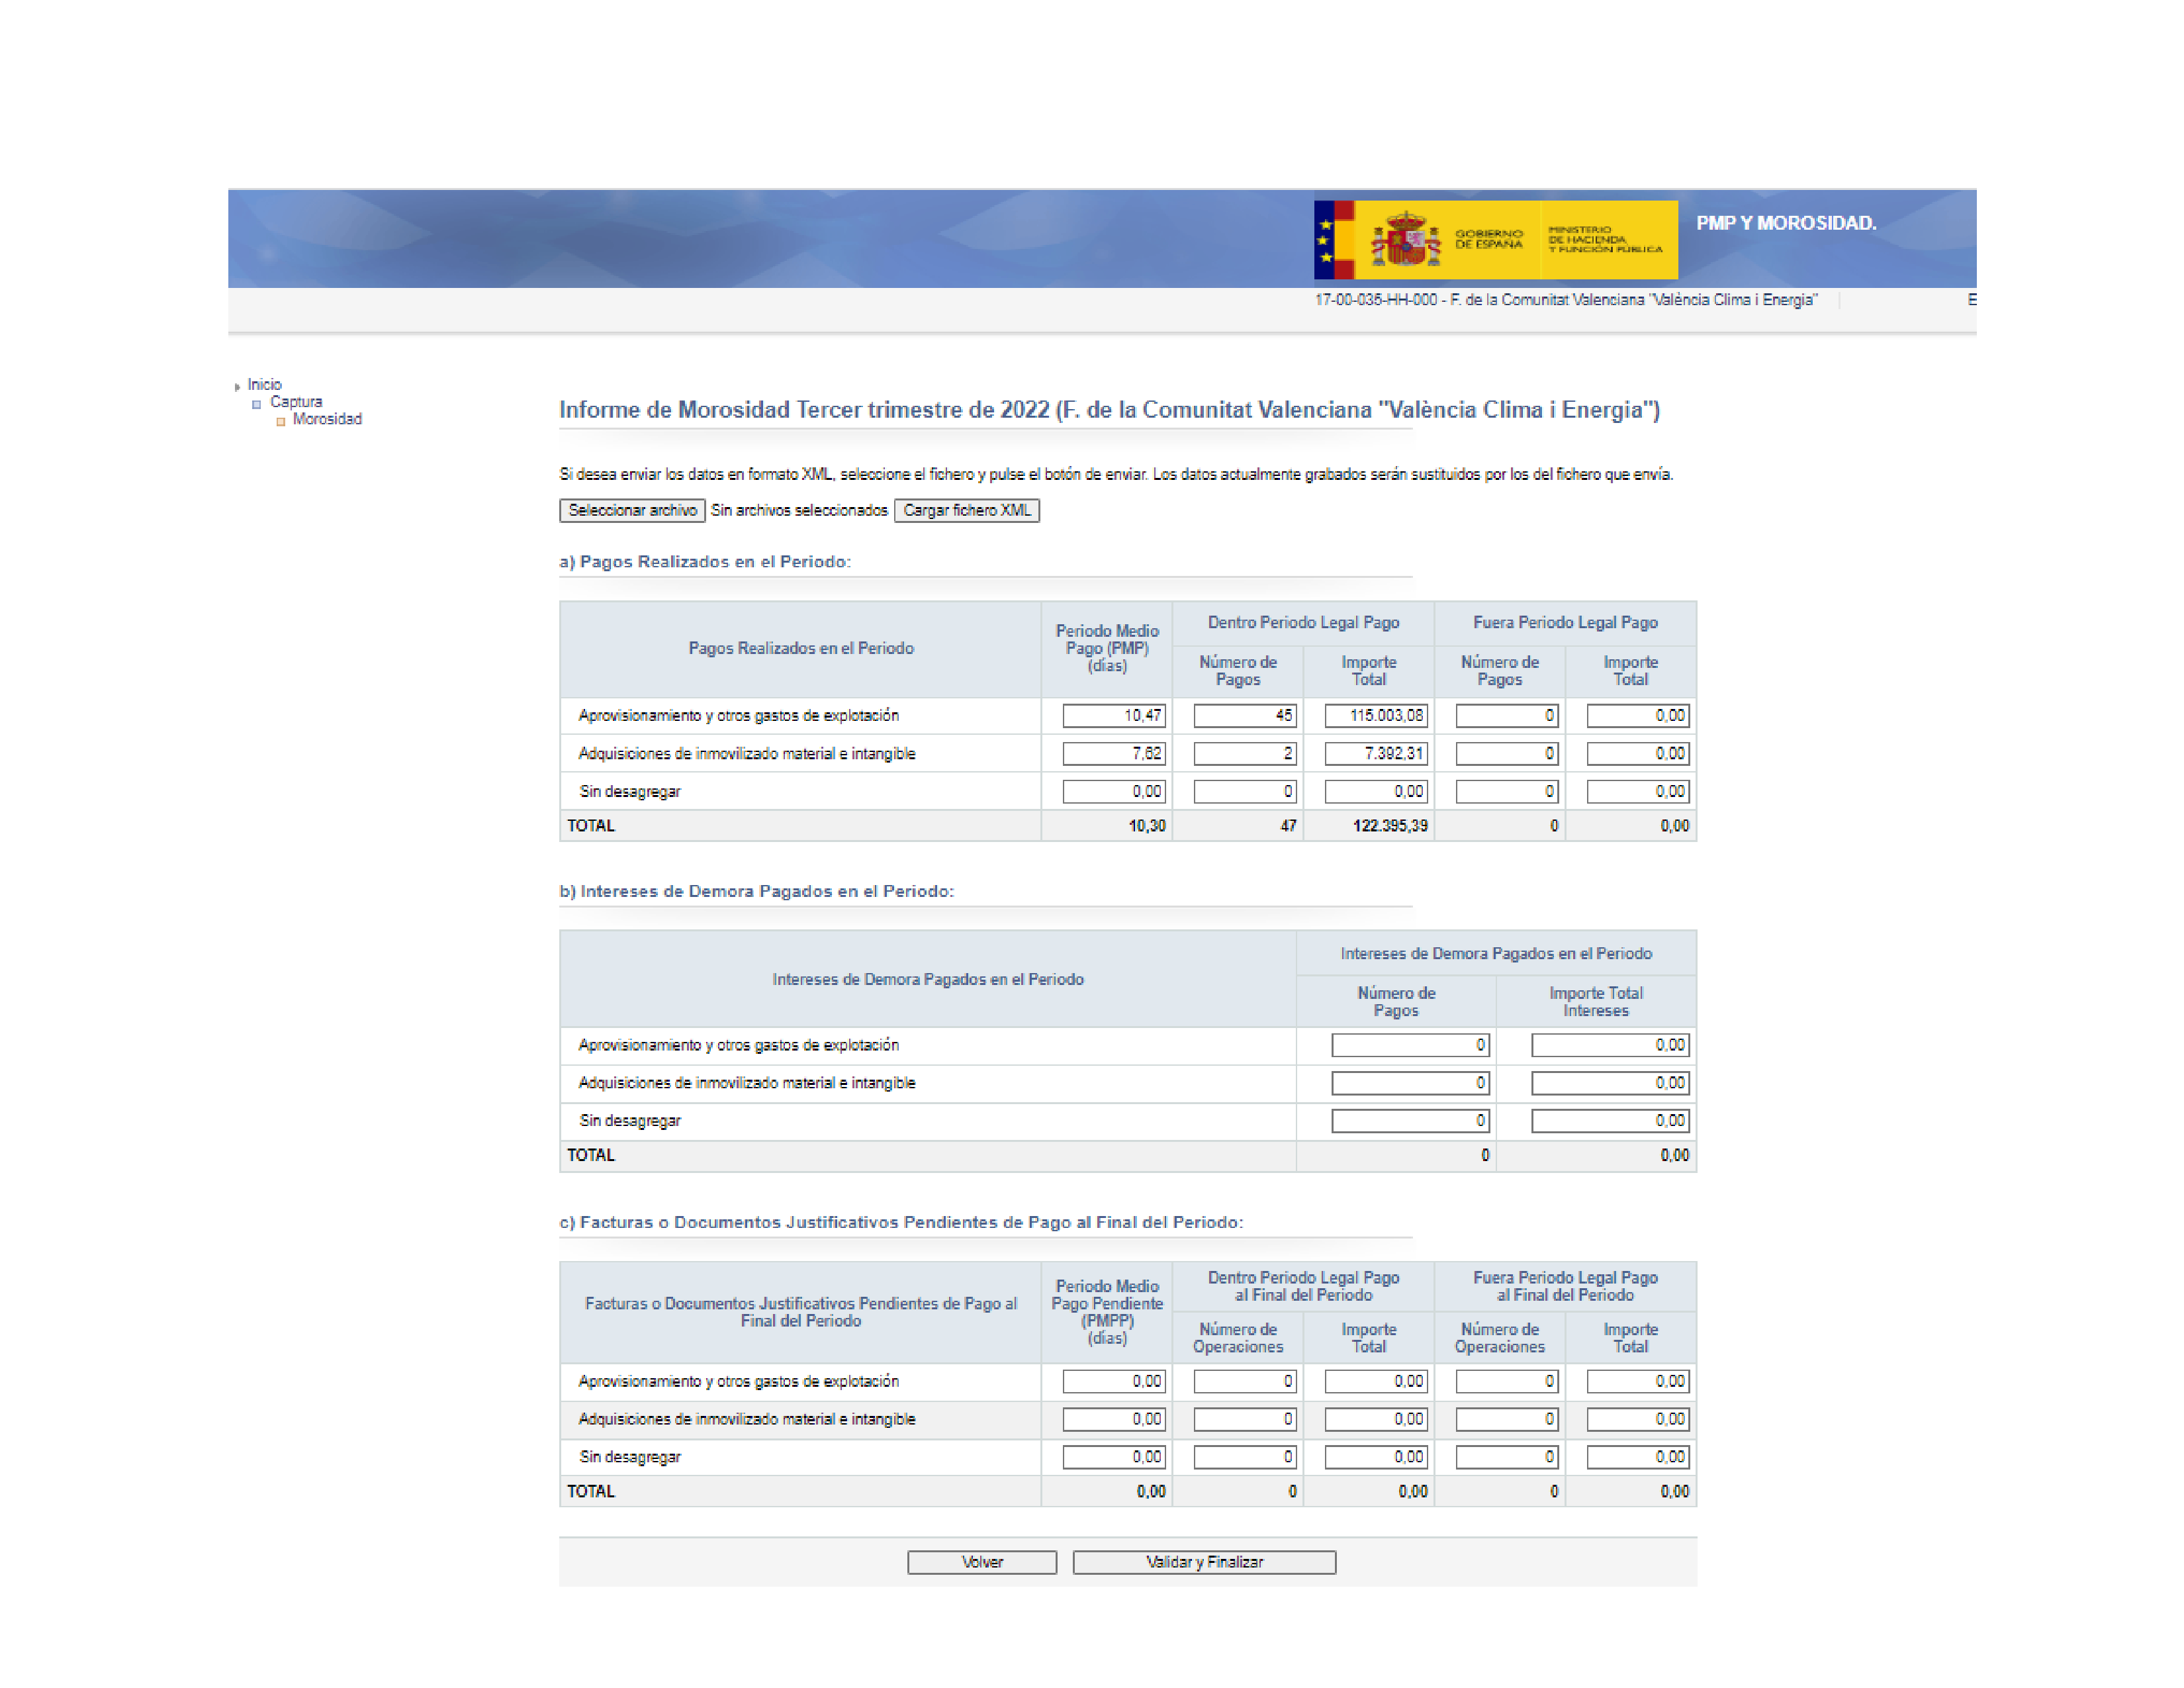Viewport: 2184px width, 1688px height.
Task: Click Adquisiciones Fuera Periodo importe field, section a
Action: click(x=1638, y=753)
